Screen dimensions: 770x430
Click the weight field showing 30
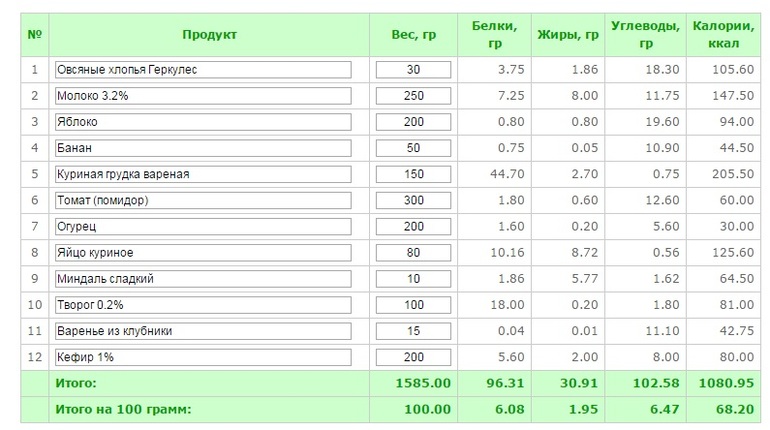(x=414, y=69)
